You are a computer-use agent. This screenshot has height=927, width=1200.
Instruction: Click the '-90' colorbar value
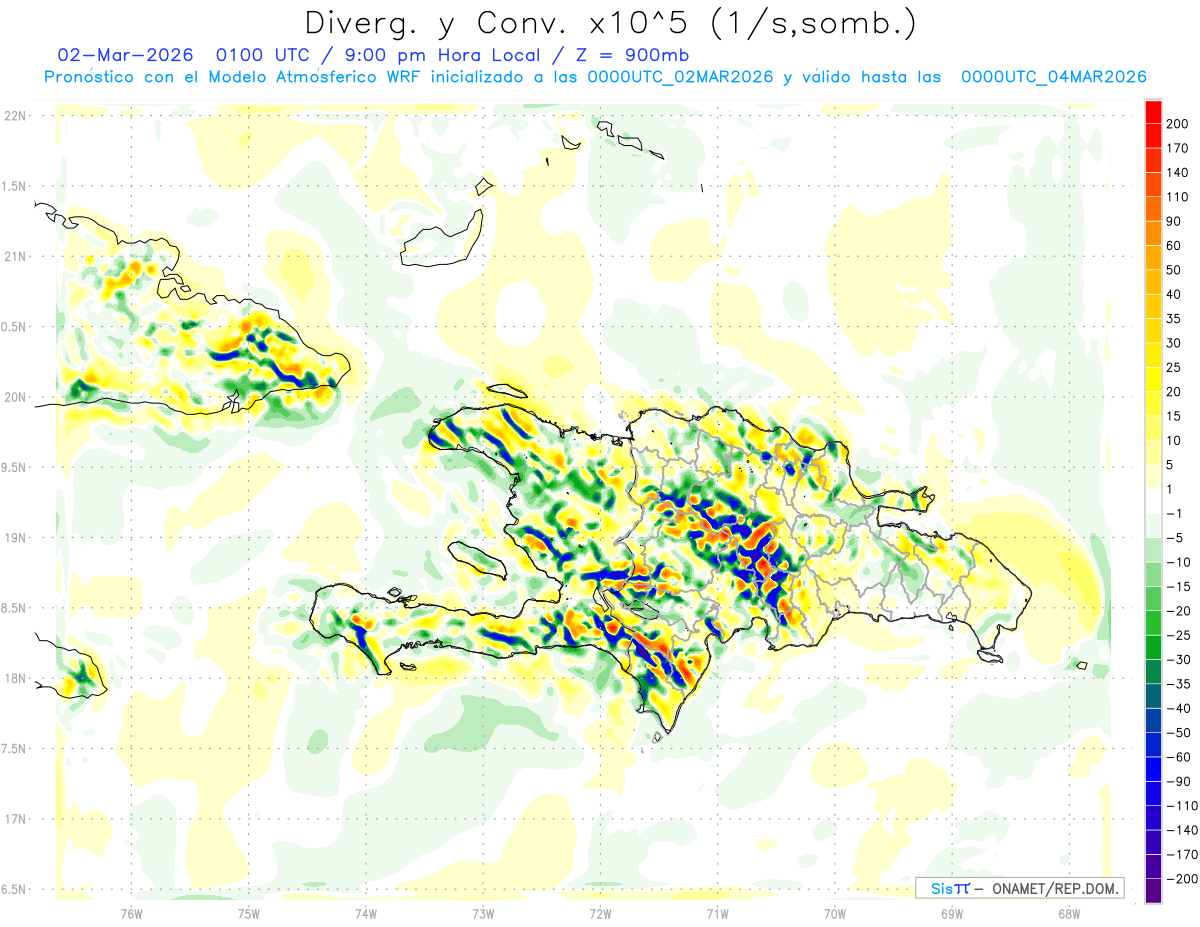tap(1180, 781)
